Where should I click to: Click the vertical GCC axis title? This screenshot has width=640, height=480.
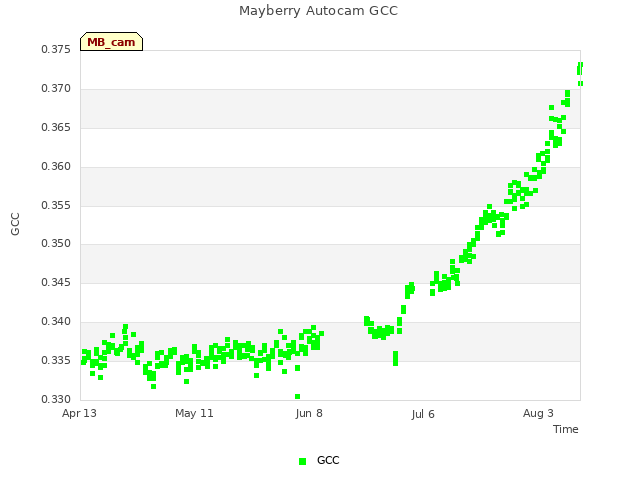click(x=15, y=224)
